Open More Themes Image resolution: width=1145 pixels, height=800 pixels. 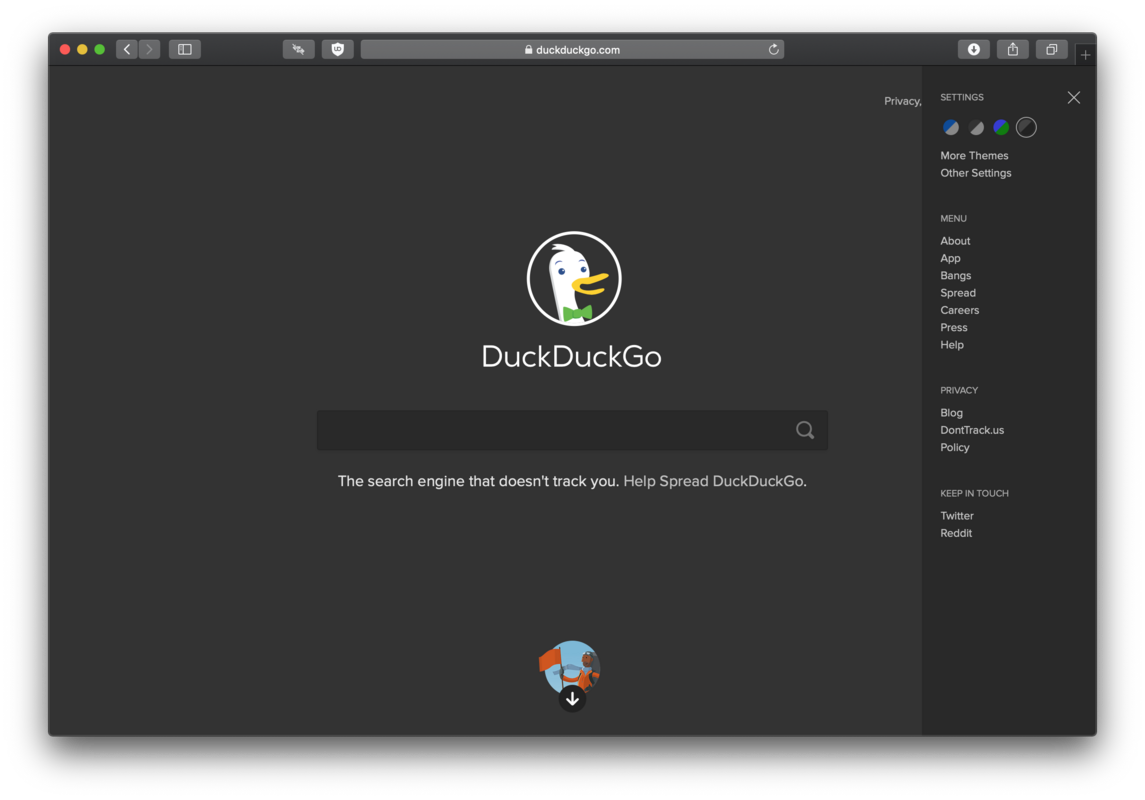(974, 155)
